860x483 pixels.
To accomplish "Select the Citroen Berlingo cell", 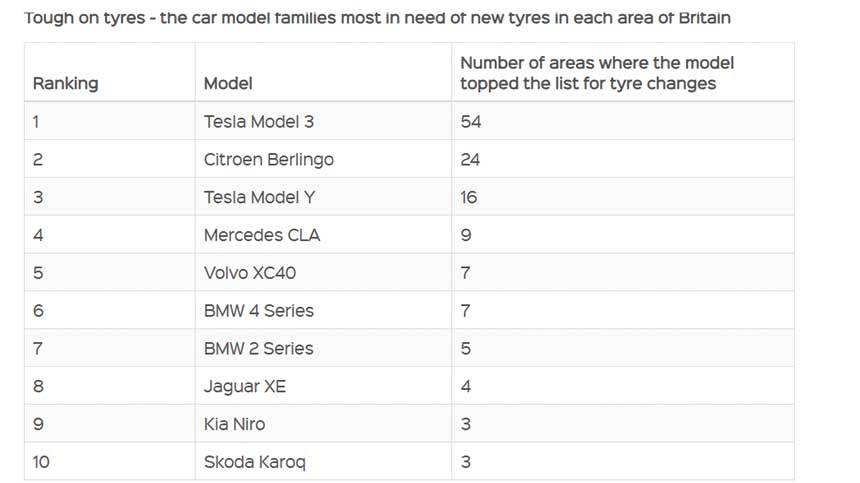I will [269, 160].
